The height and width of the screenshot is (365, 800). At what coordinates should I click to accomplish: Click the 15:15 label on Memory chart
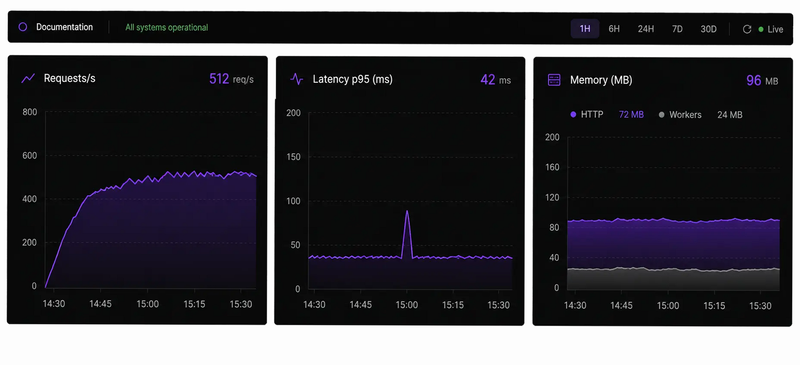coord(714,306)
